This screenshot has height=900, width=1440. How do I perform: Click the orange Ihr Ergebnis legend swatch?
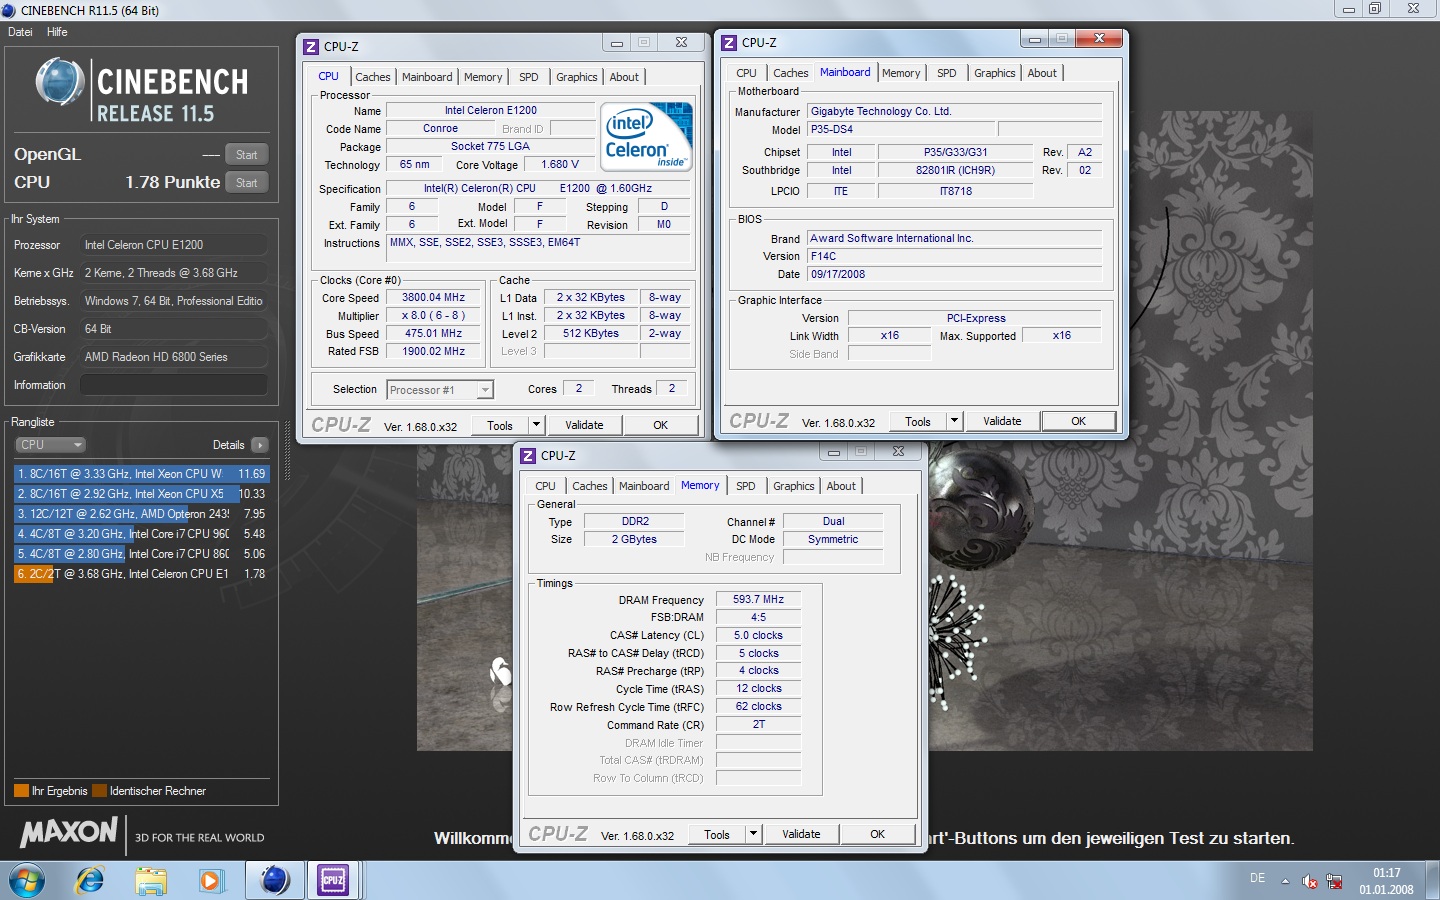21,791
